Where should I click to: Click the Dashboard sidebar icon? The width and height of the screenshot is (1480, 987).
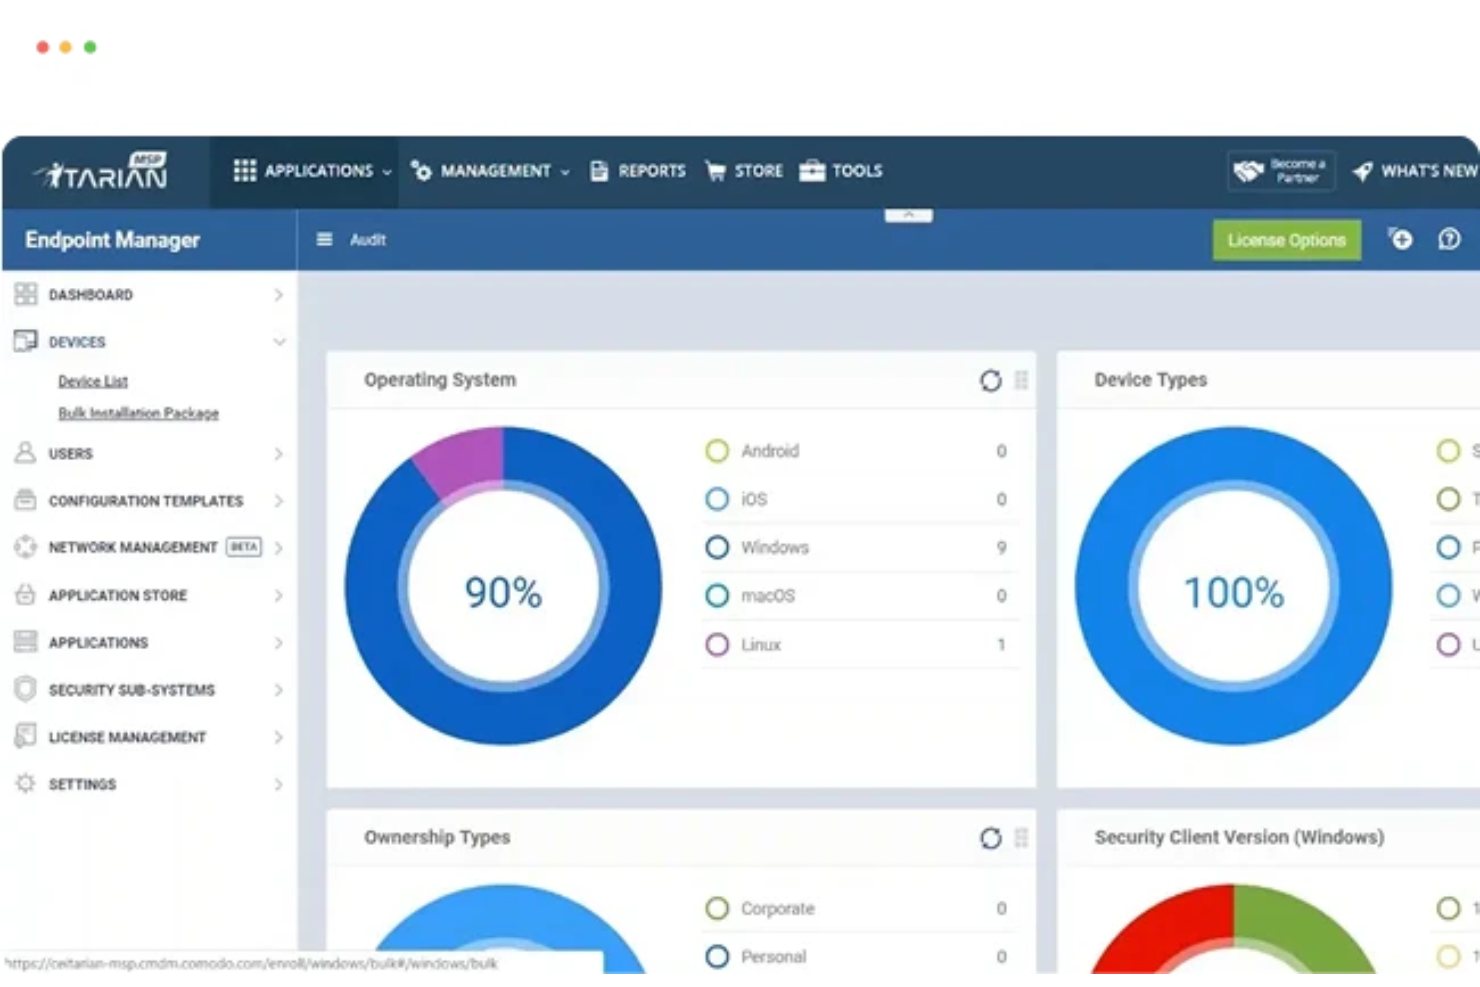coord(24,294)
